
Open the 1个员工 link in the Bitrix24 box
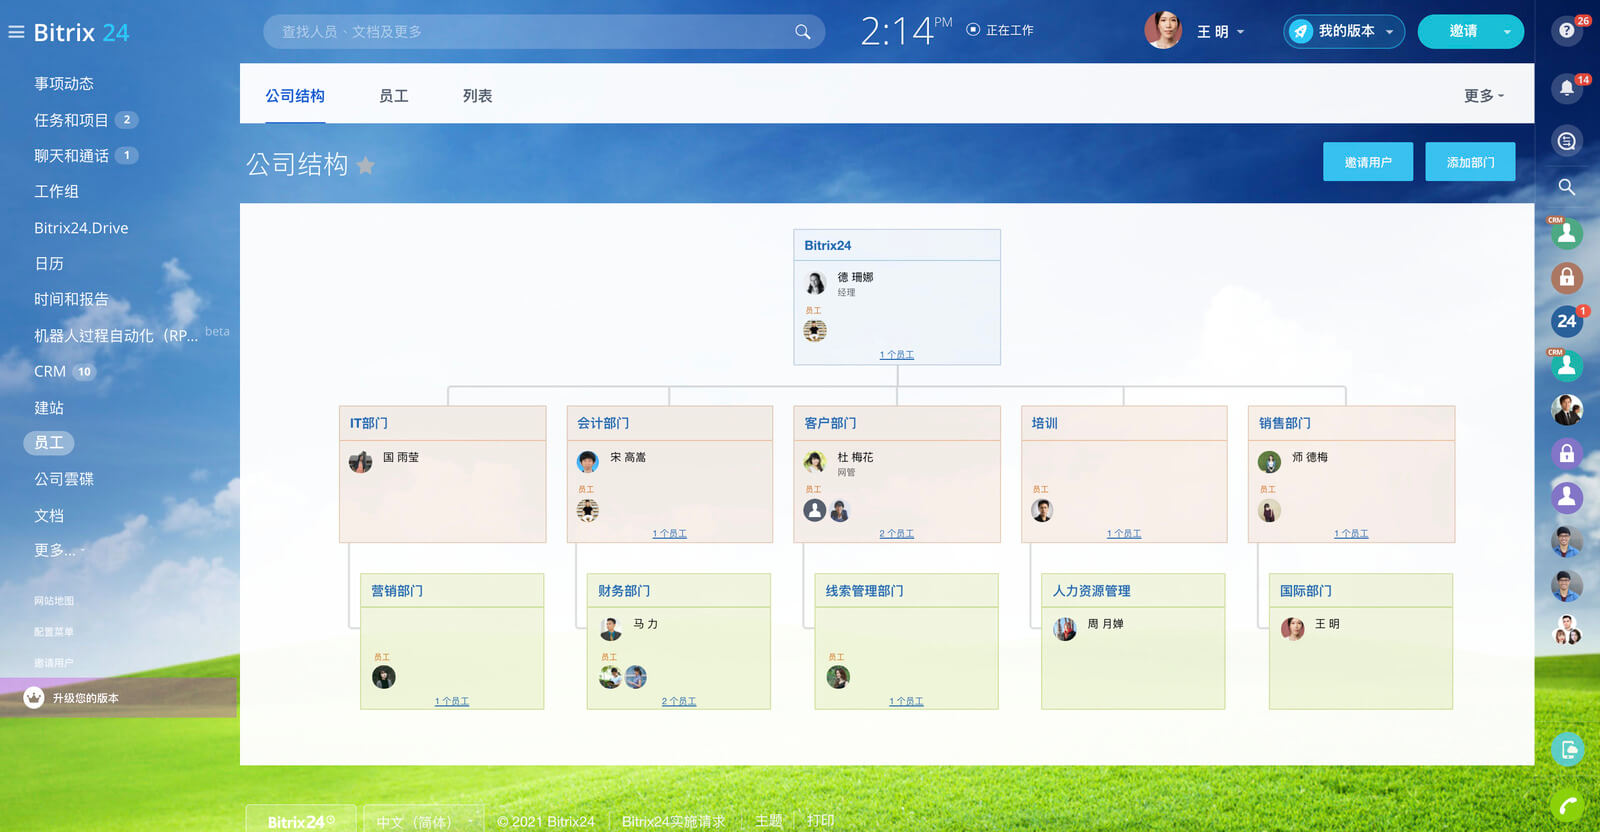pyautogui.click(x=897, y=355)
